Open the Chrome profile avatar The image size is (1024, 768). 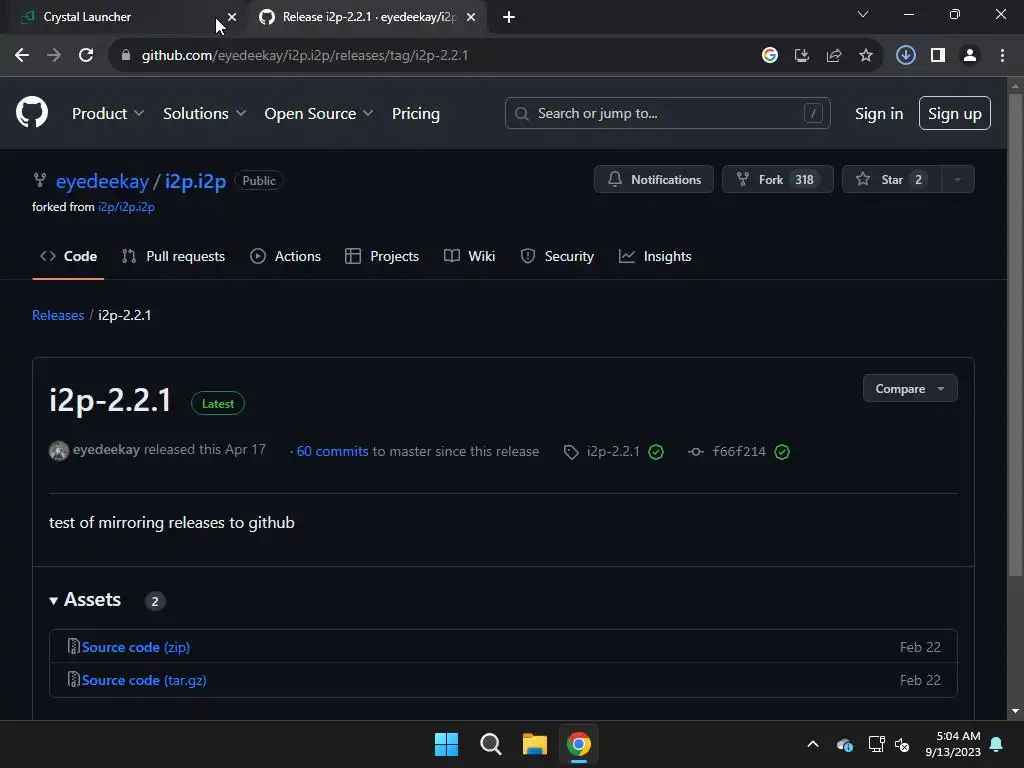(970, 56)
